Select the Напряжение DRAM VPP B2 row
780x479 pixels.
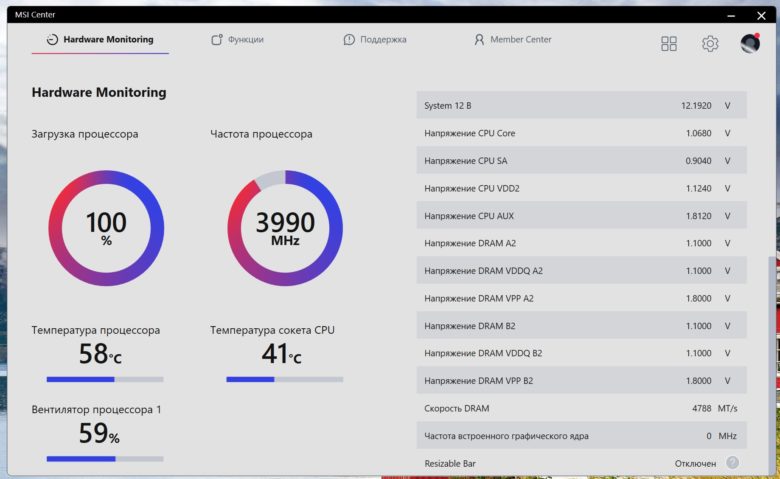pos(582,381)
